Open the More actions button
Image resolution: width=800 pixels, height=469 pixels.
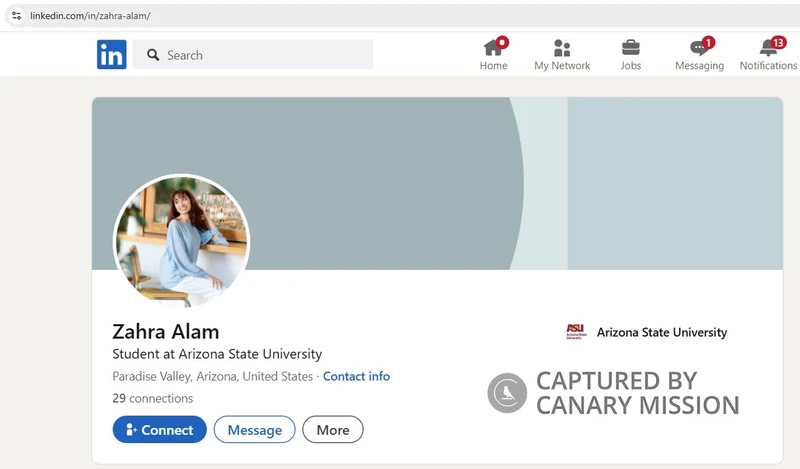tap(333, 430)
